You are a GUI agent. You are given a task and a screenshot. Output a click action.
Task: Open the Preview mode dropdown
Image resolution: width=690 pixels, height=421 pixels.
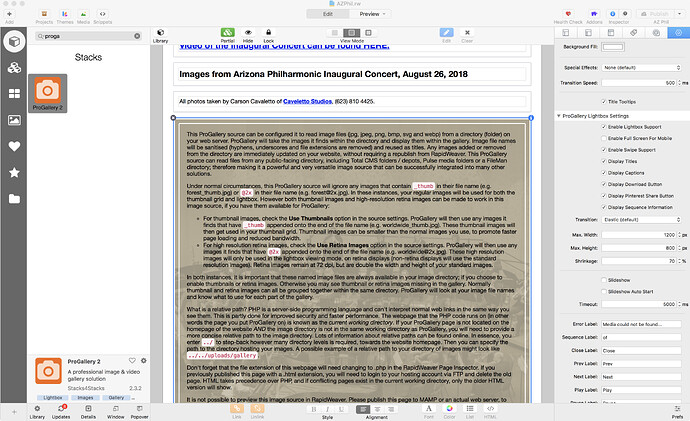click(x=372, y=14)
